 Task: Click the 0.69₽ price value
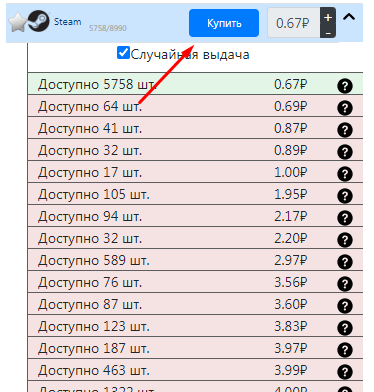pyautogui.click(x=290, y=106)
